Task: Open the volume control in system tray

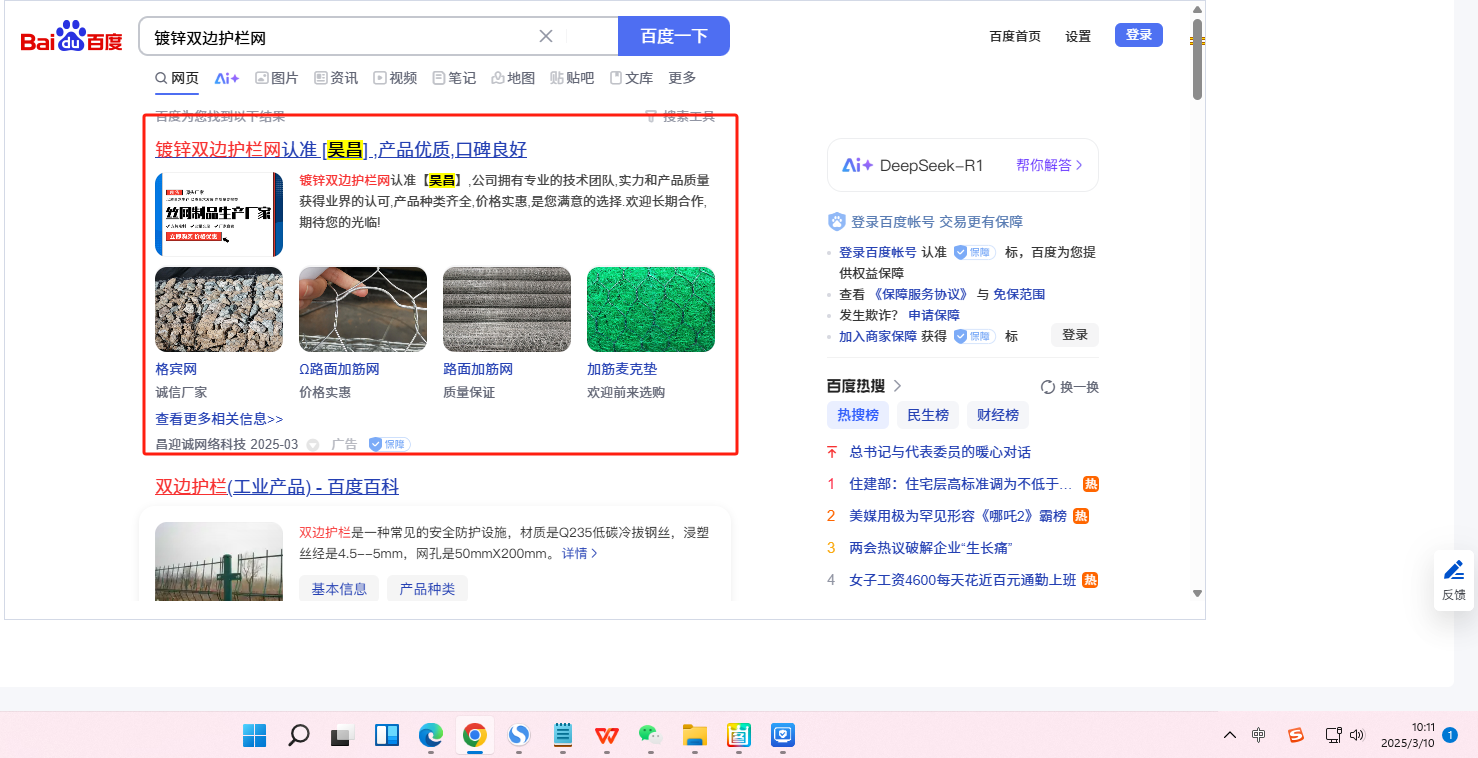Action: point(1357,735)
